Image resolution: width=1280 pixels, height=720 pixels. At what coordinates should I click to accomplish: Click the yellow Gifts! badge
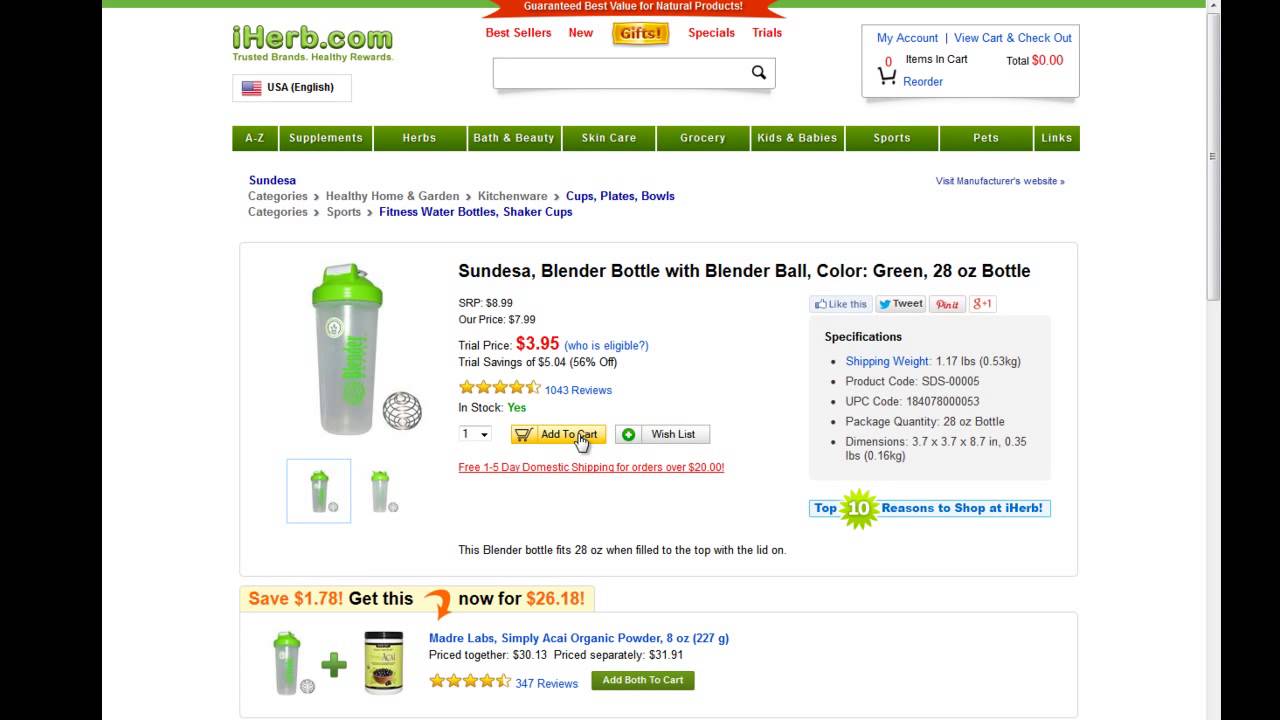640,33
